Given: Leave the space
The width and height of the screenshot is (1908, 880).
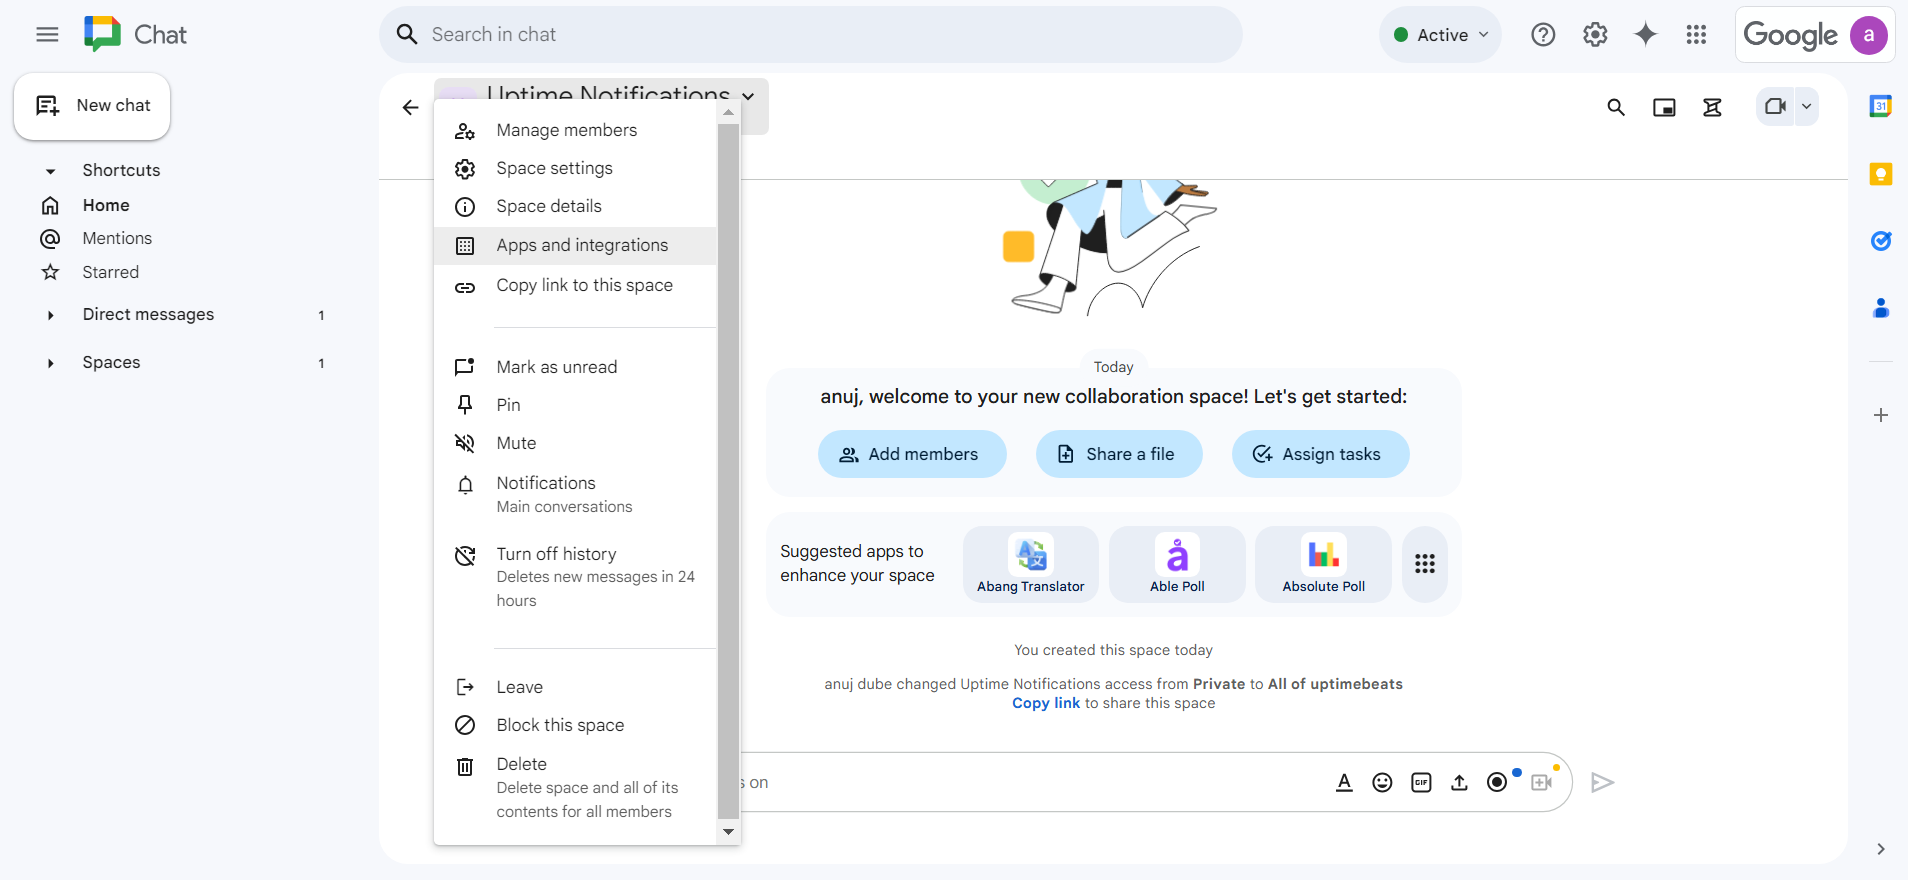Looking at the screenshot, I should pos(575,687).
